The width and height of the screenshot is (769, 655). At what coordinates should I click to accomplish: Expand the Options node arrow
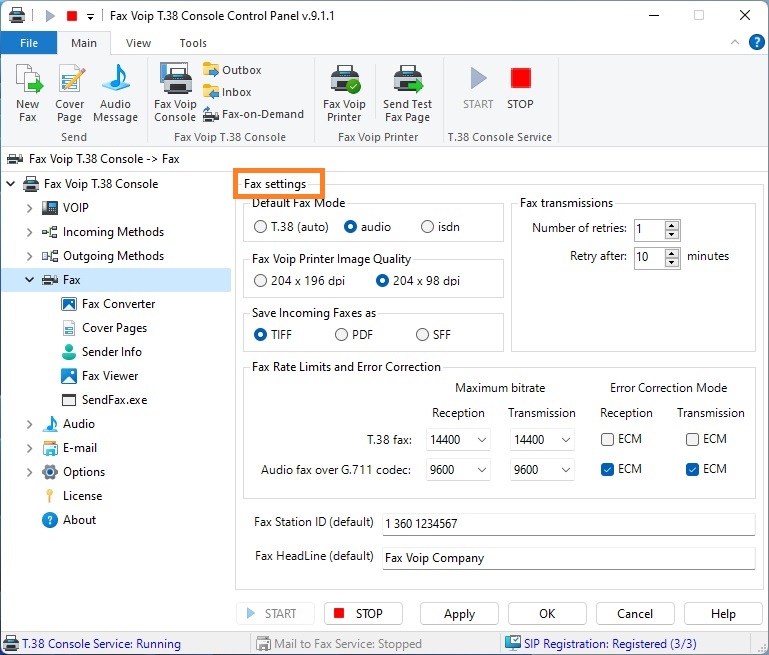29,472
